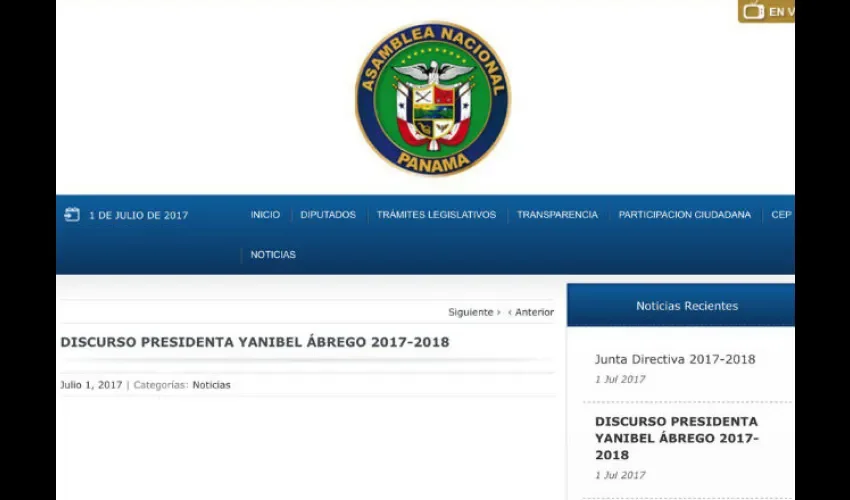Open sidebar Discurso Presidenta Yanibel Ábrego link
This screenshot has height=500, width=850.
(x=677, y=438)
